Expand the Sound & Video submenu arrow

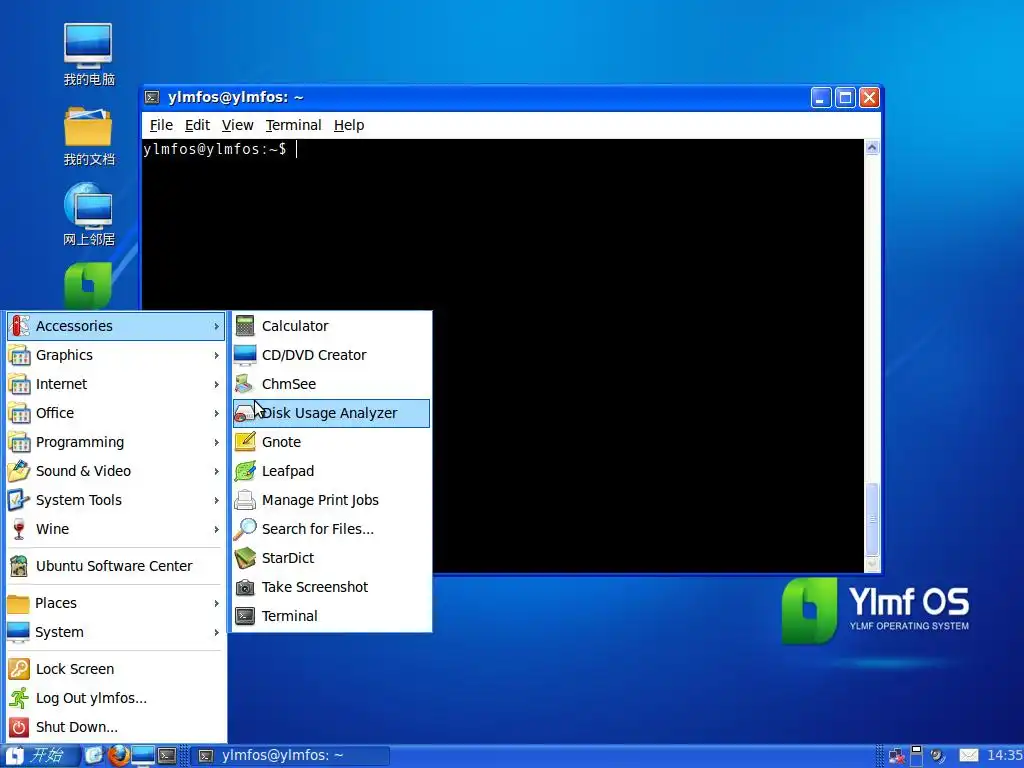pos(216,471)
